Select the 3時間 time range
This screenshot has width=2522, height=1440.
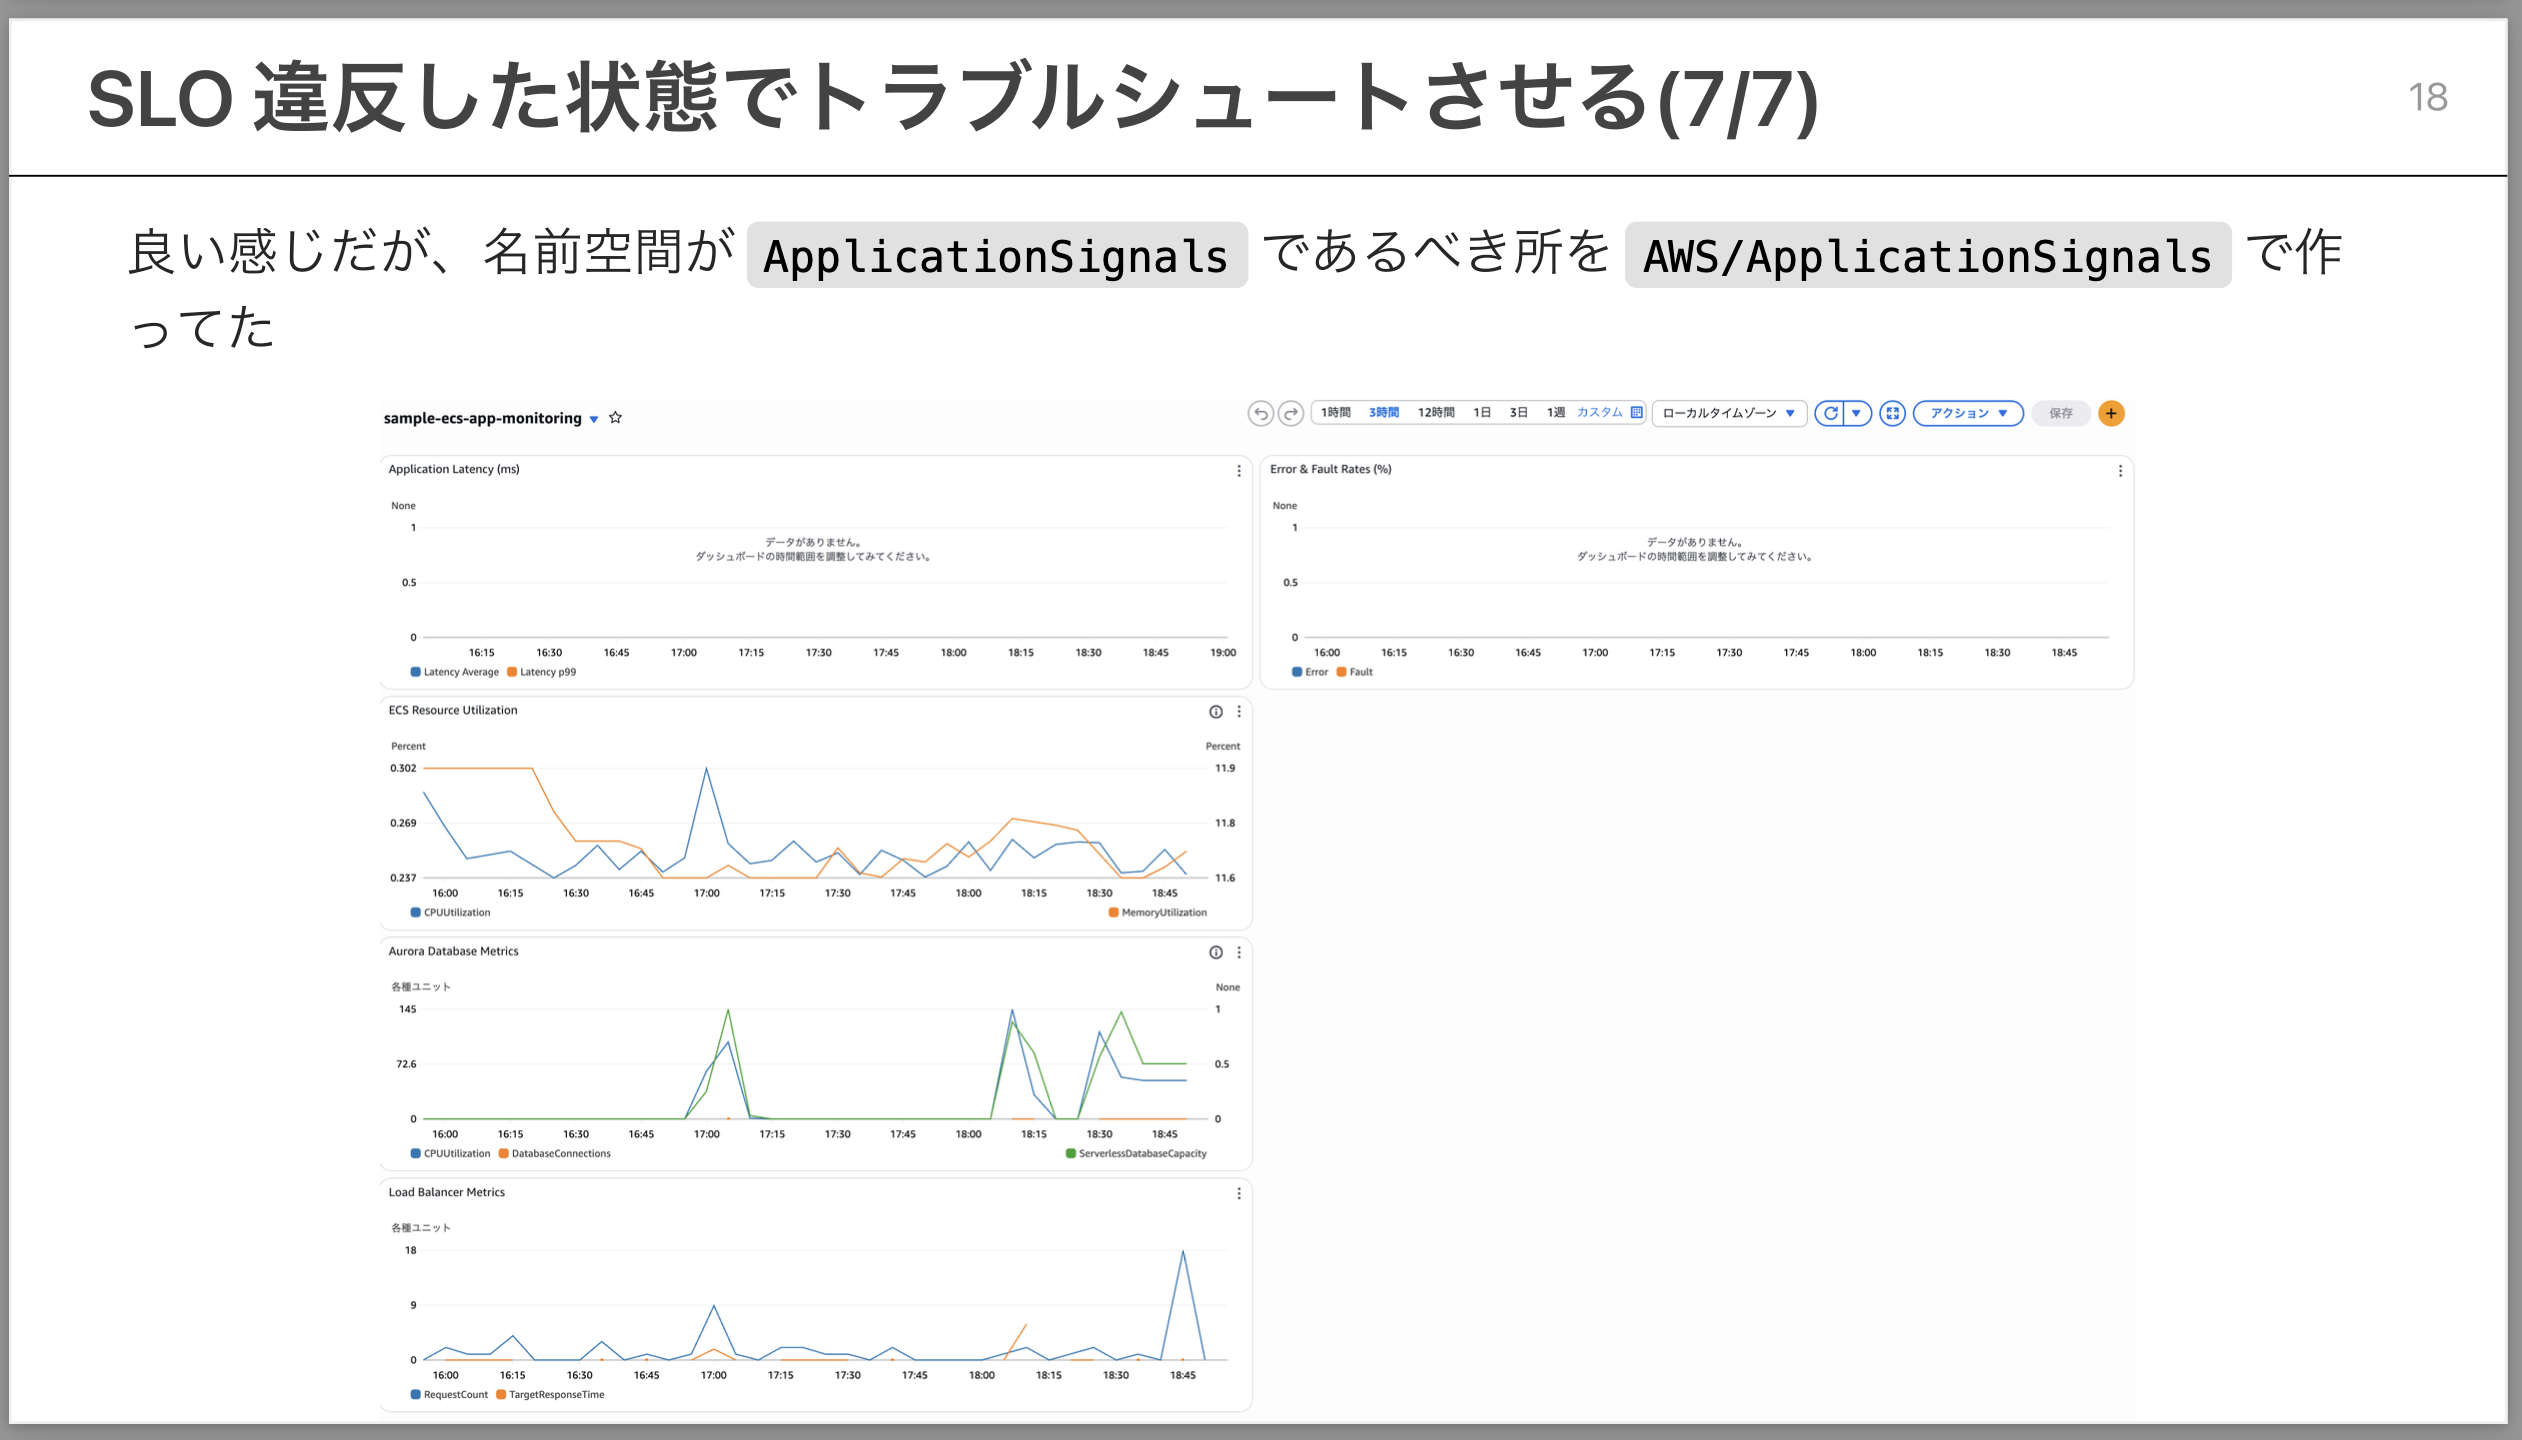point(1384,412)
